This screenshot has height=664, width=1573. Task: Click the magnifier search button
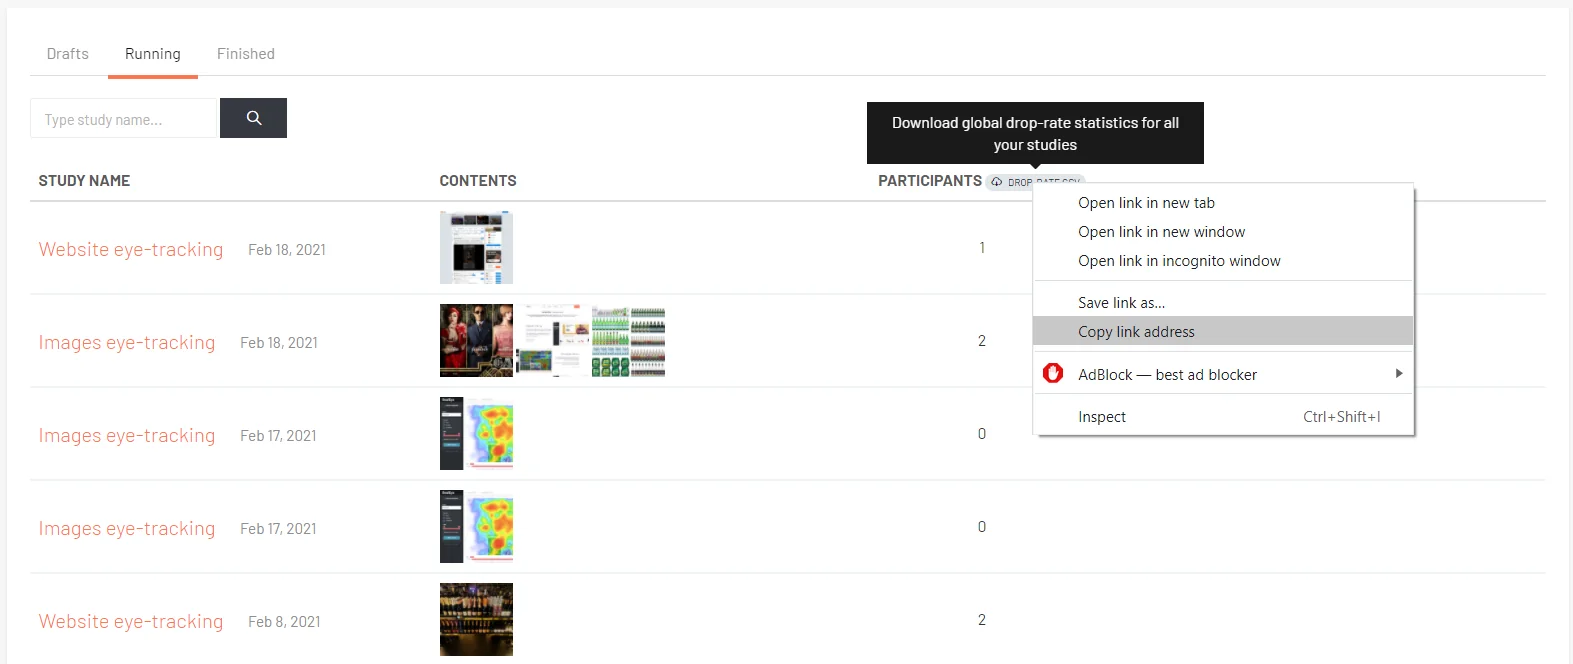click(253, 118)
